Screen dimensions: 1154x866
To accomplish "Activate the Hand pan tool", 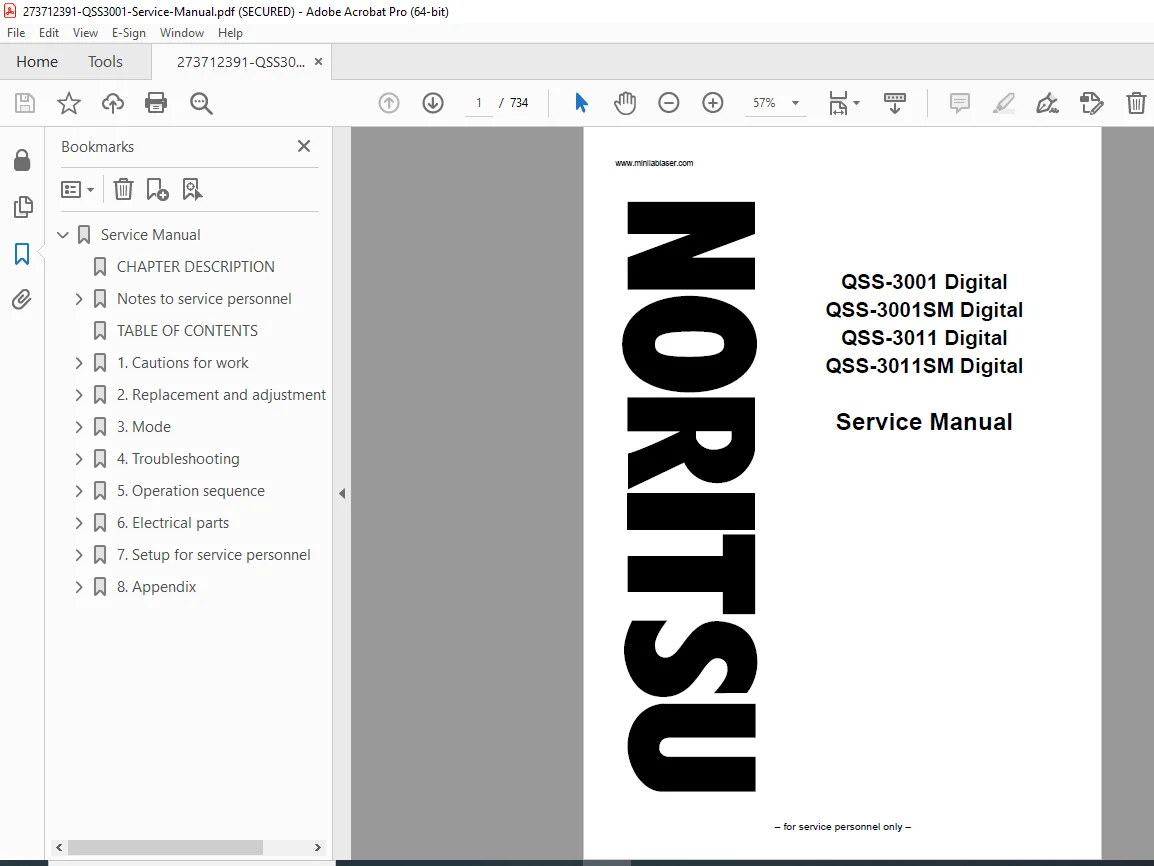I will click(x=625, y=103).
